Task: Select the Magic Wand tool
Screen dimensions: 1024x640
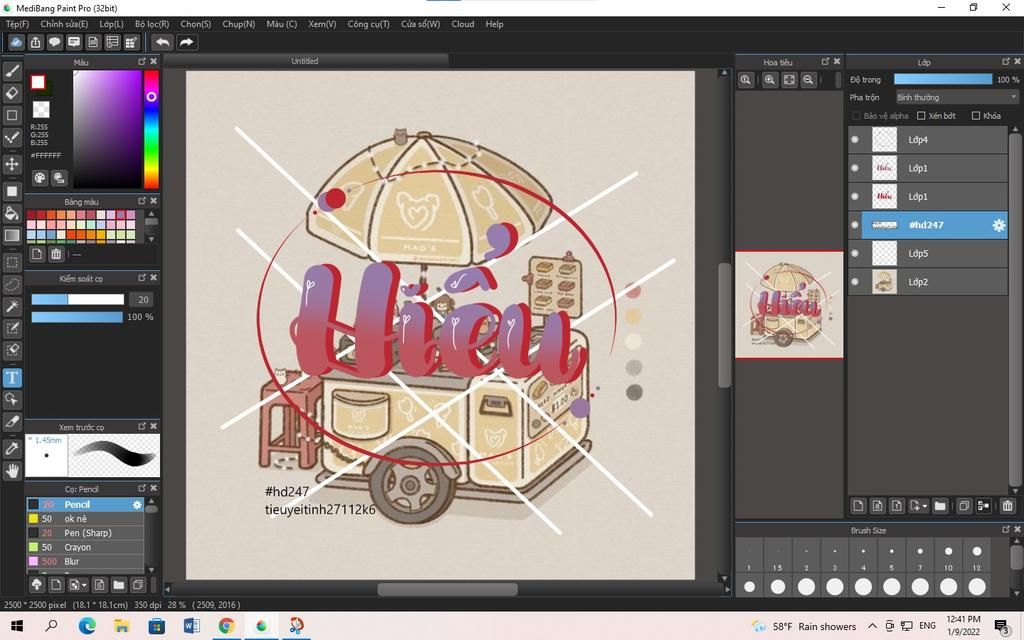Action: (x=12, y=306)
